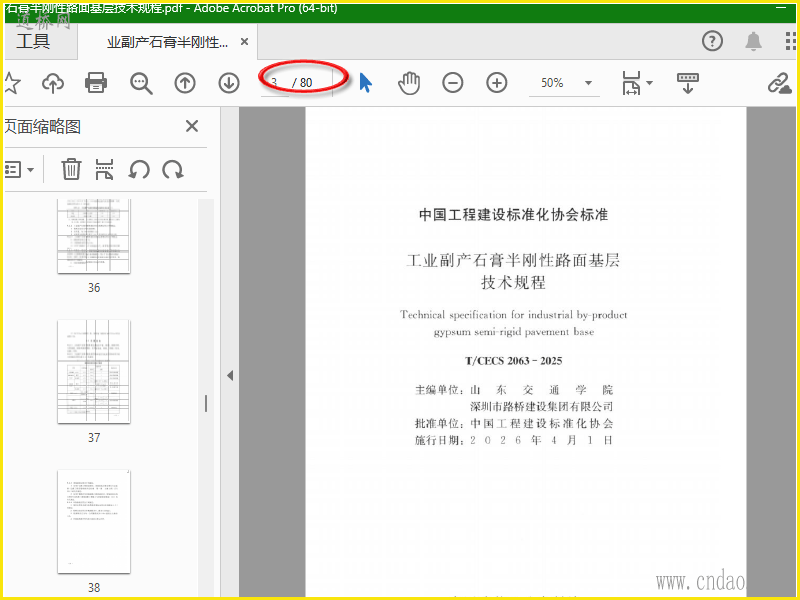Close the 业副产石膏半刚性 document tab
The image size is (800, 600).
pyautogui.click(x=245, y=41)
